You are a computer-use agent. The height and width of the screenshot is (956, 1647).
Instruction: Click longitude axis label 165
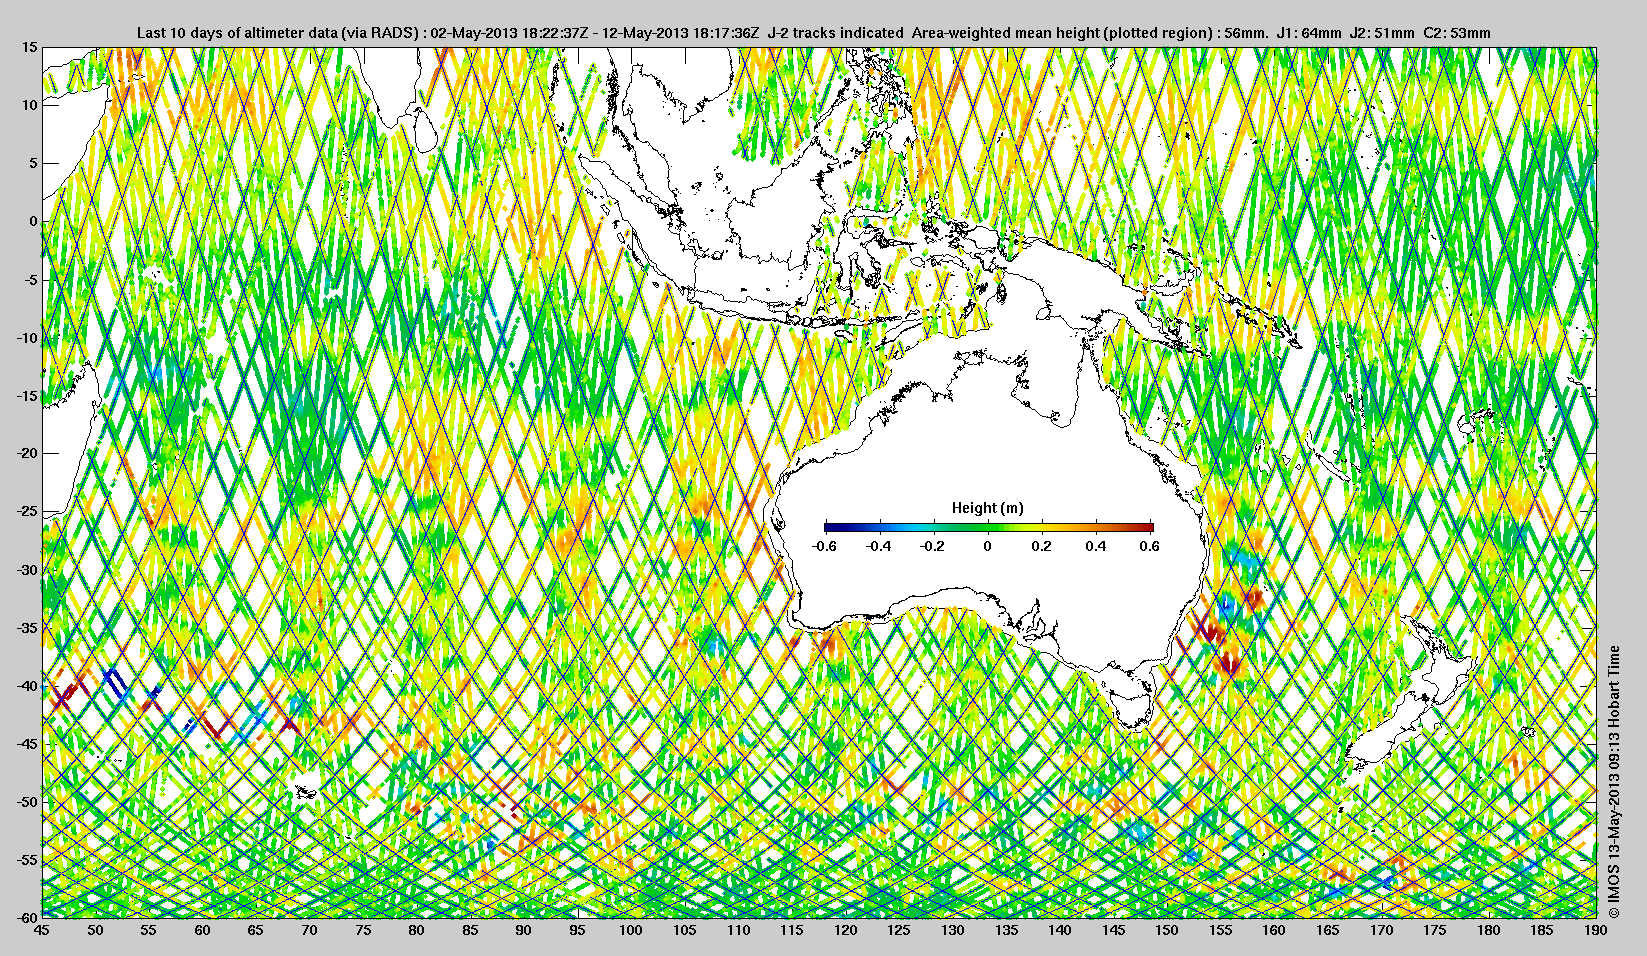pos(1328,930)
